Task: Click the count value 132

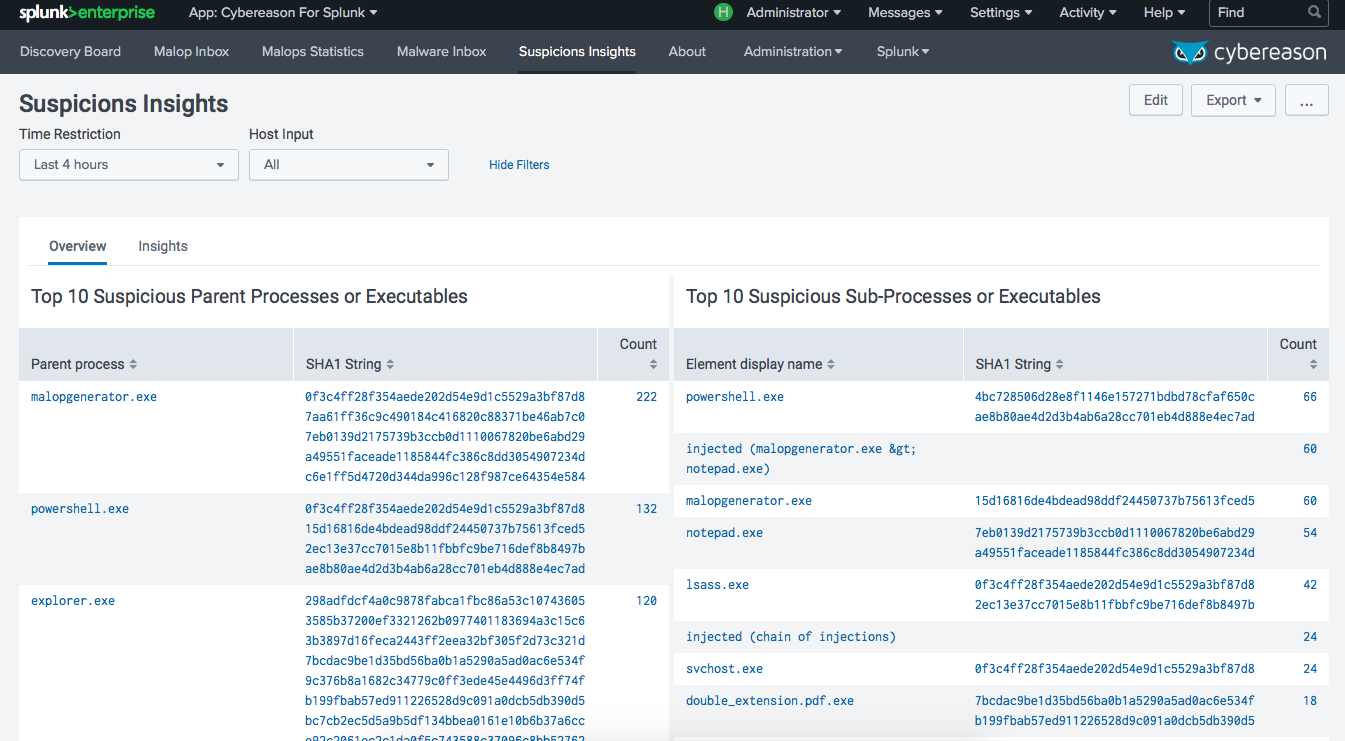Action: tap(646, 509)
